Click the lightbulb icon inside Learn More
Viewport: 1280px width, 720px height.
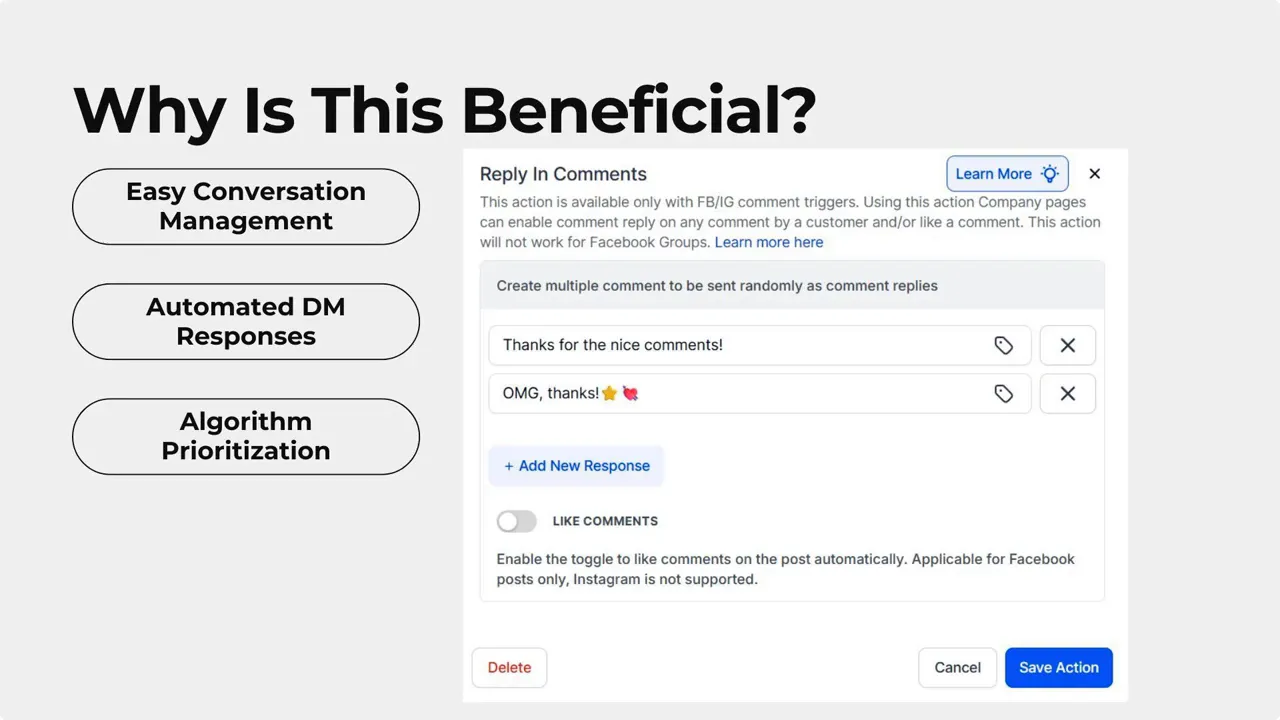point(1049,173)
